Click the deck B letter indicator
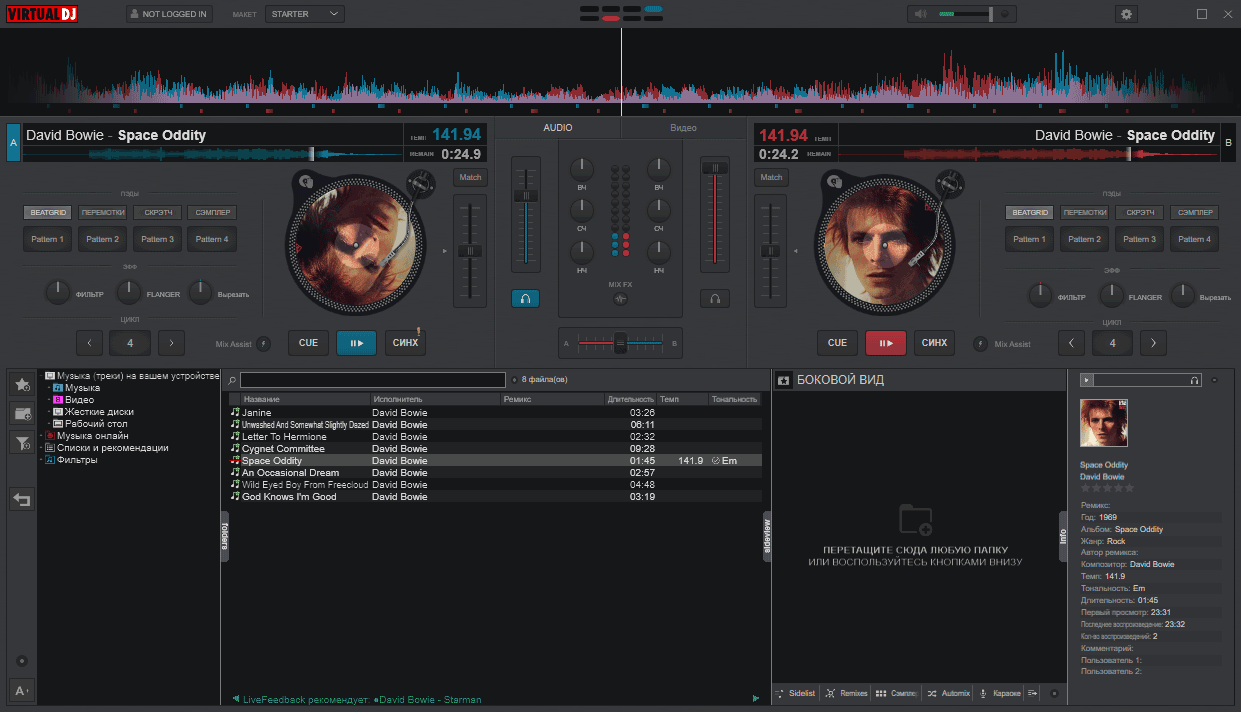1241x712 pixels. click(1228, 142)
